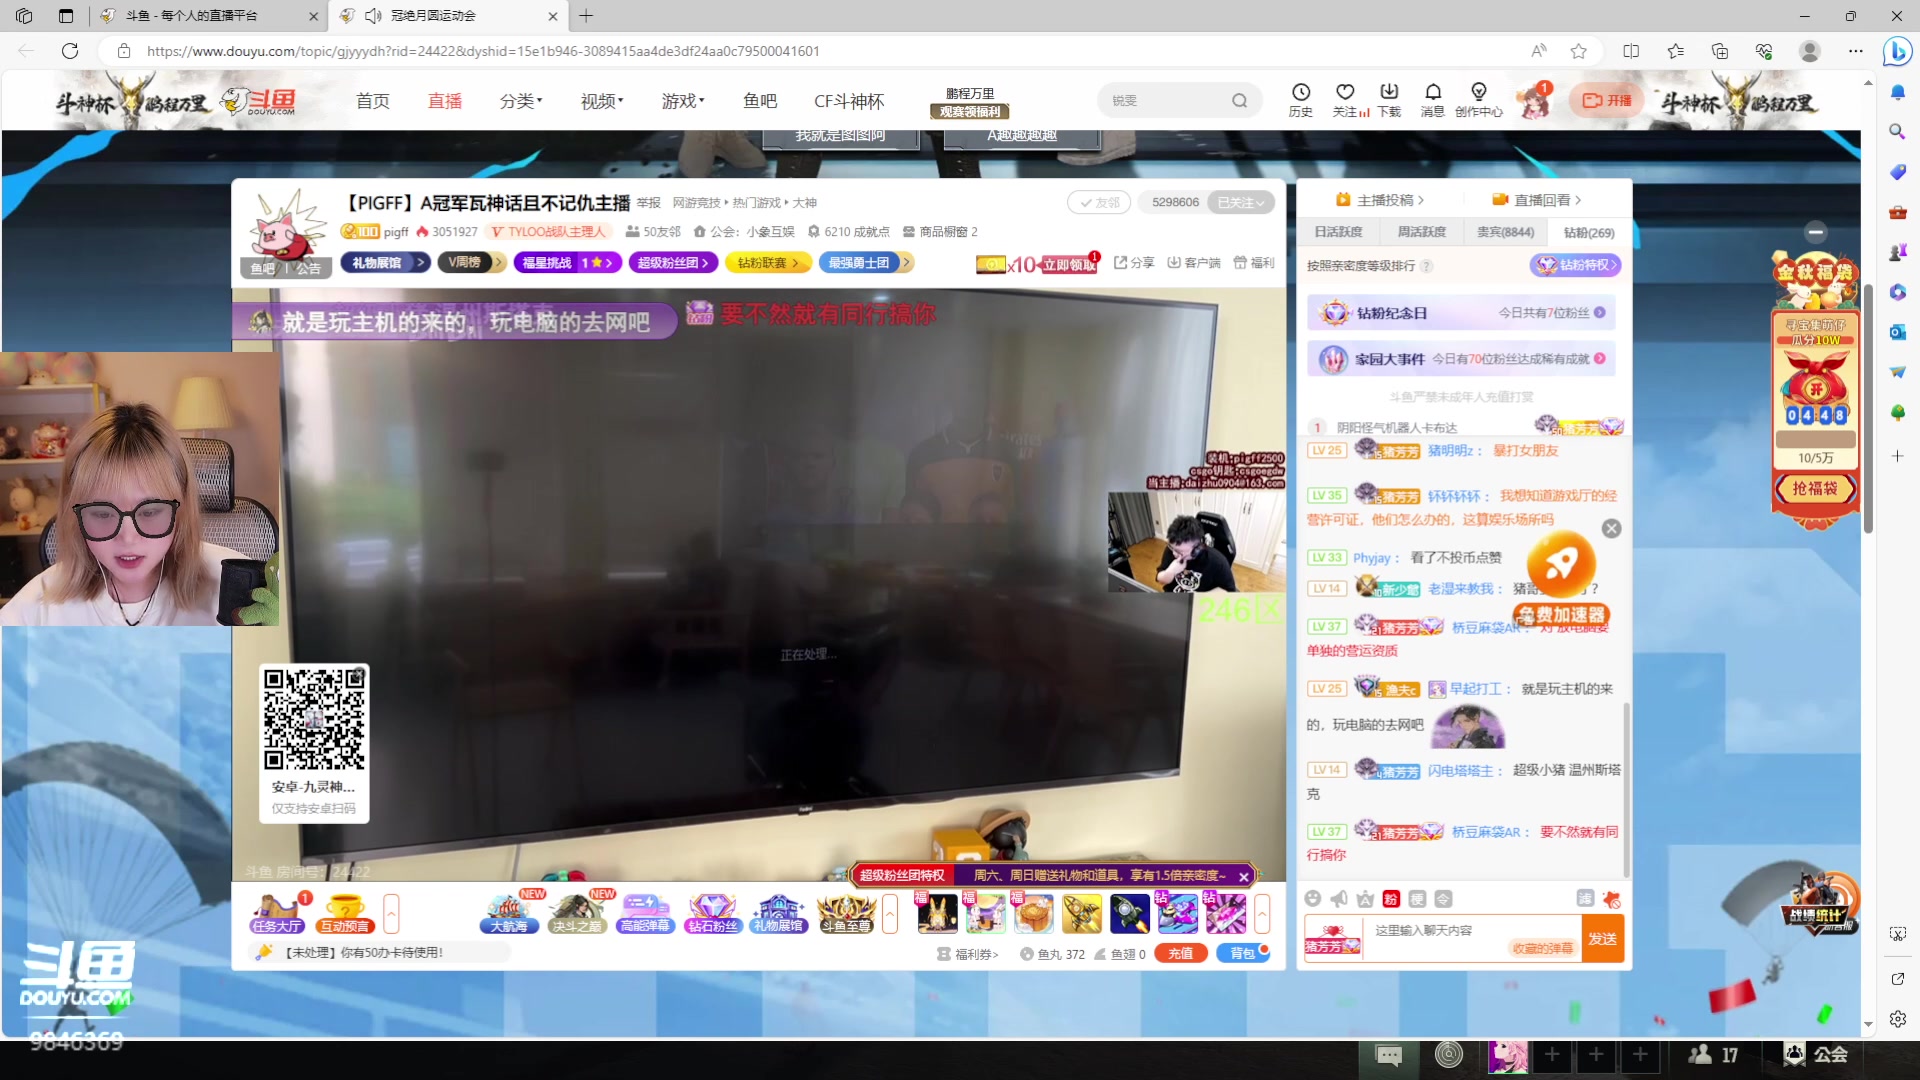Open 钻石粉丝 diamond icon
The width and height of the screenshot is (1920, 1080).
click(x=713, y=913)
